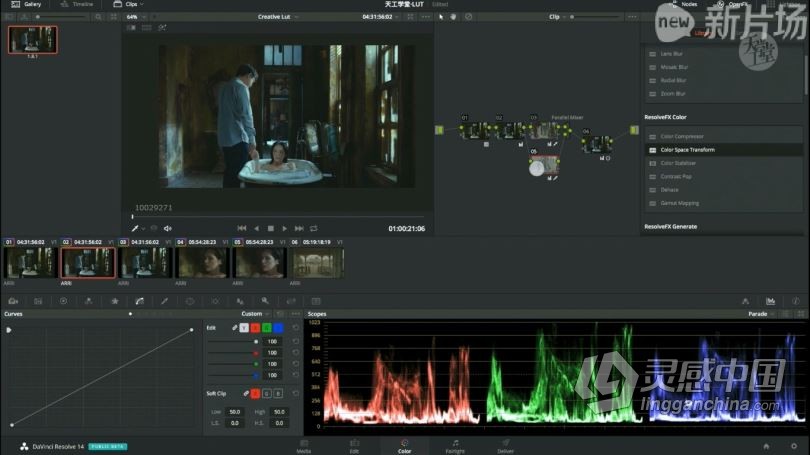Open the Motion Effects star palette
810x455 pixels.
click(115, 301)
